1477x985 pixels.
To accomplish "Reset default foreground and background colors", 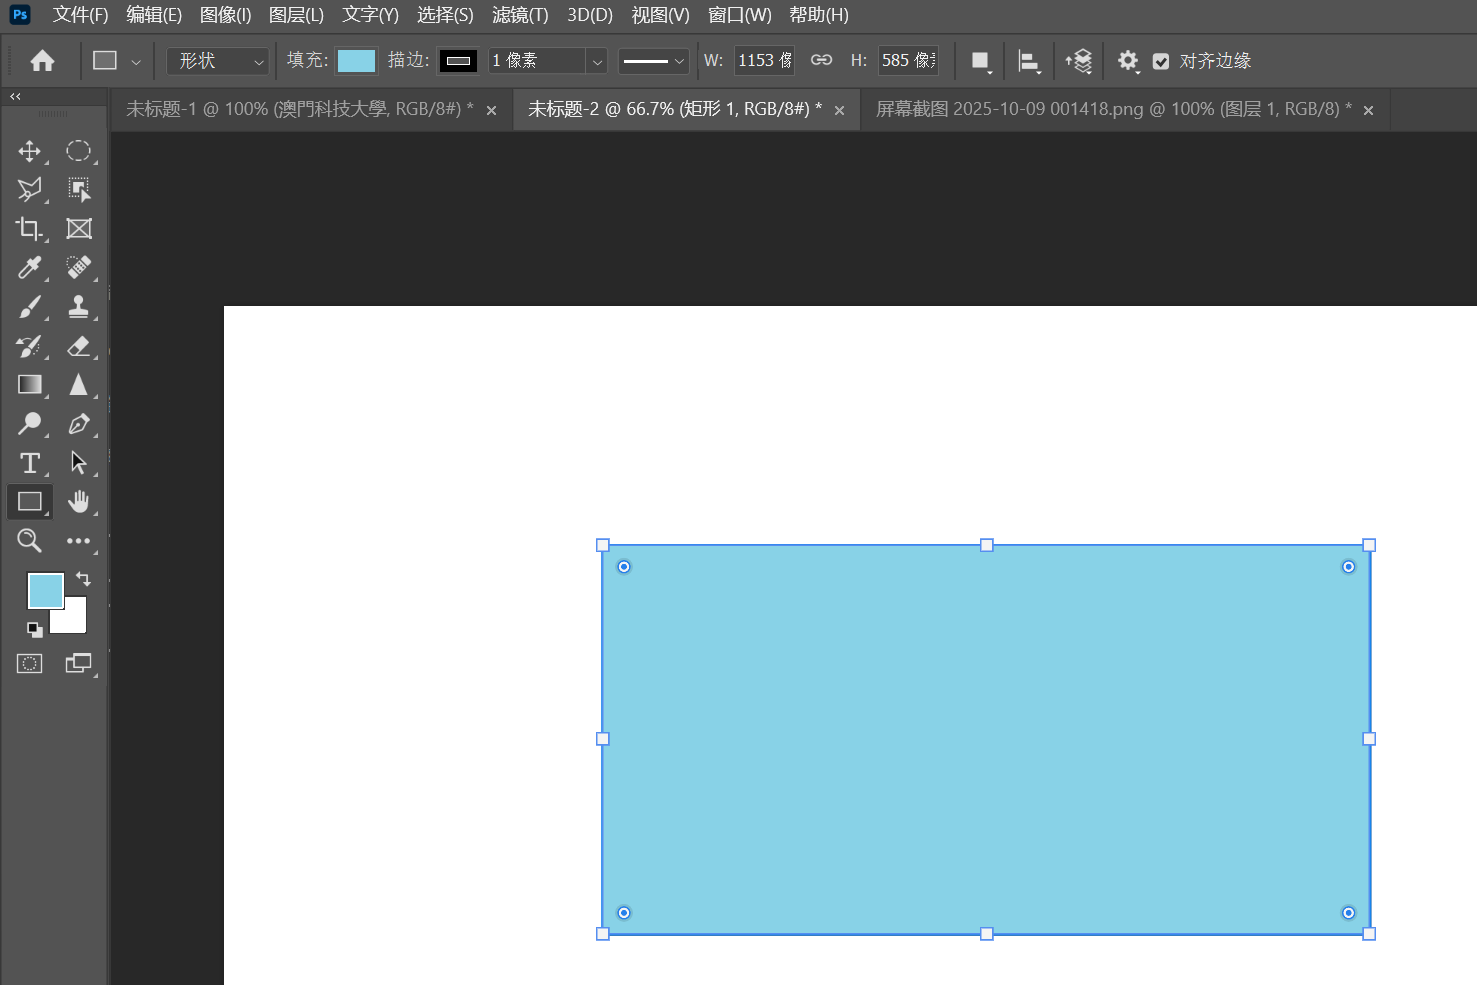I will tap(35, 629).
